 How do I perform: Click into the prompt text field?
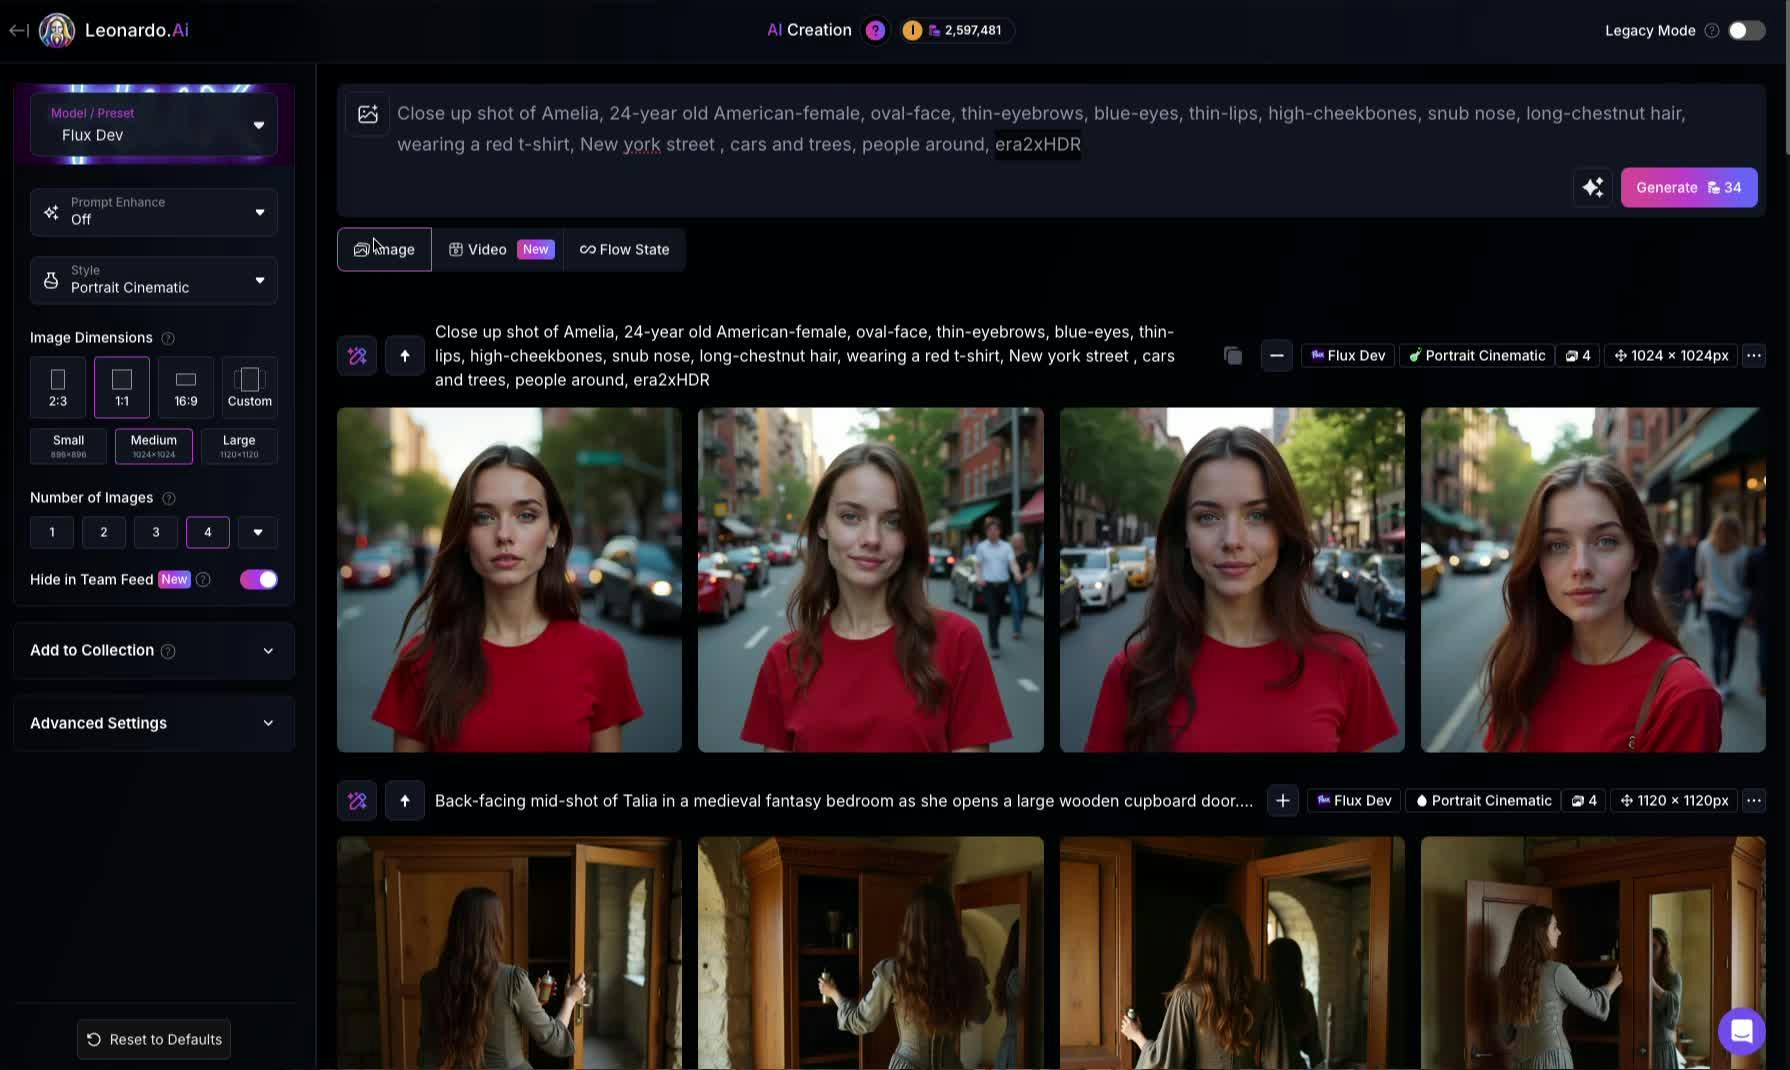point(1050,129)
